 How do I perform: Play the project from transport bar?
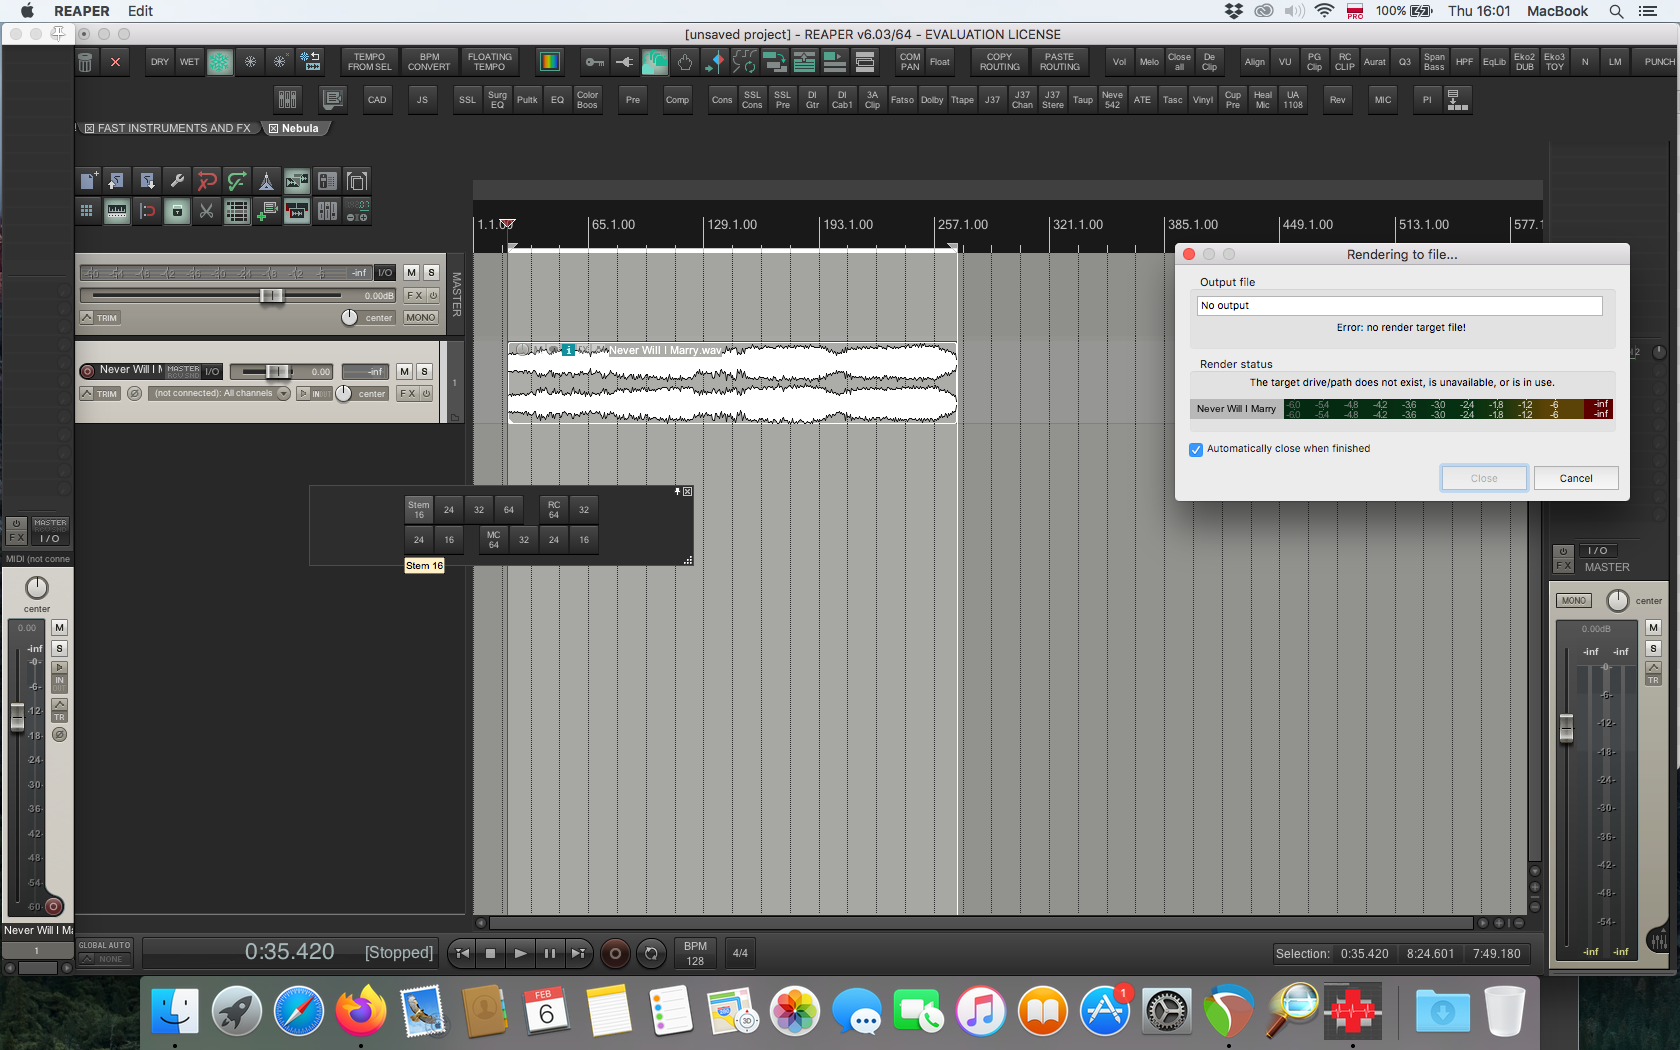pyautogui.click(x=520, y=953)
